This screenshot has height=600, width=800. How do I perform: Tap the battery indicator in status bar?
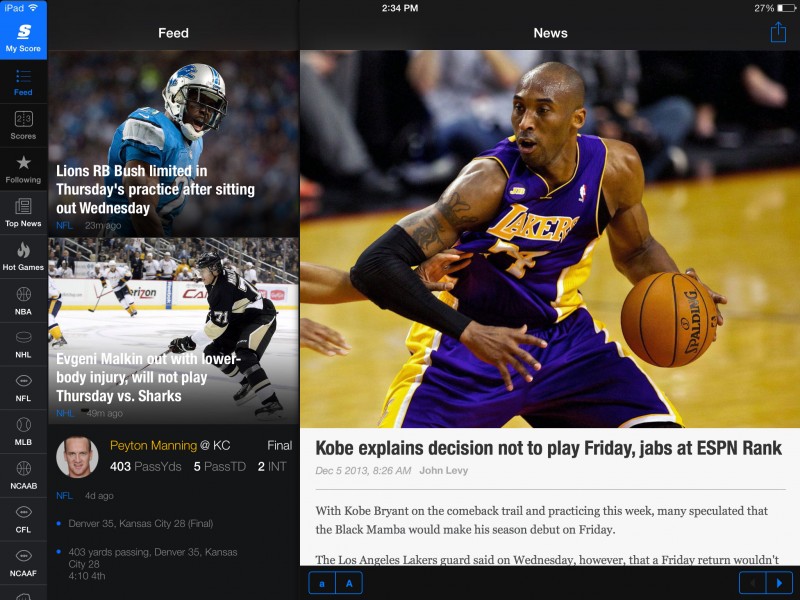786,8
